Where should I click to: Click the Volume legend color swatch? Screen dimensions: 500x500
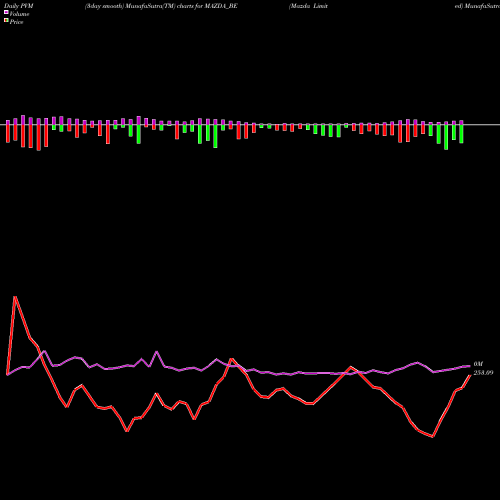pos(6,12)
